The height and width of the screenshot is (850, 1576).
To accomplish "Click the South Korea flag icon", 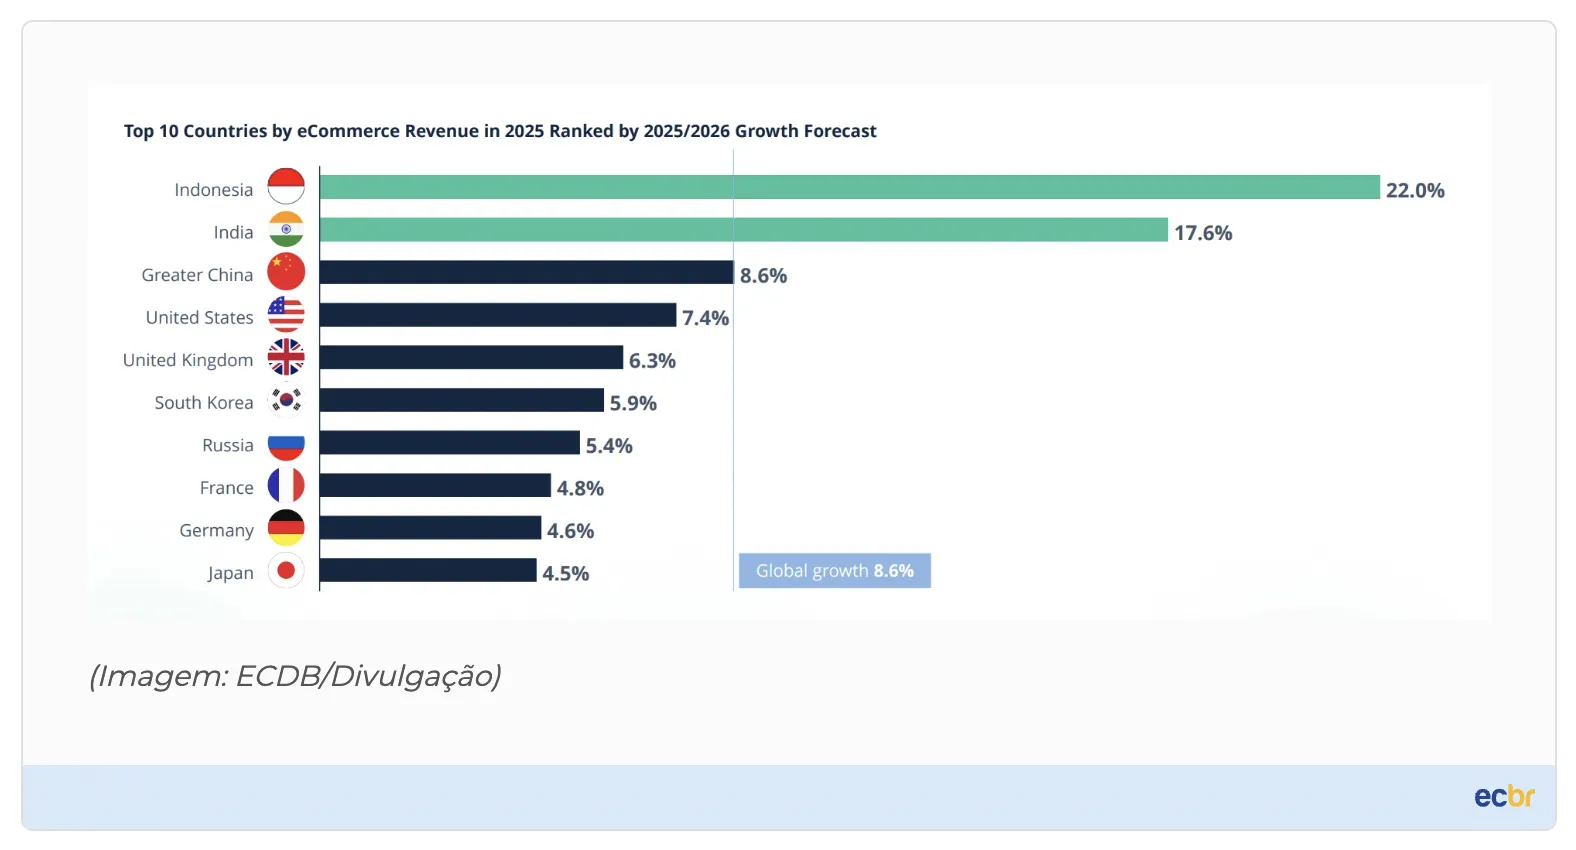I will pyautogui.click(x=286, y=400).
